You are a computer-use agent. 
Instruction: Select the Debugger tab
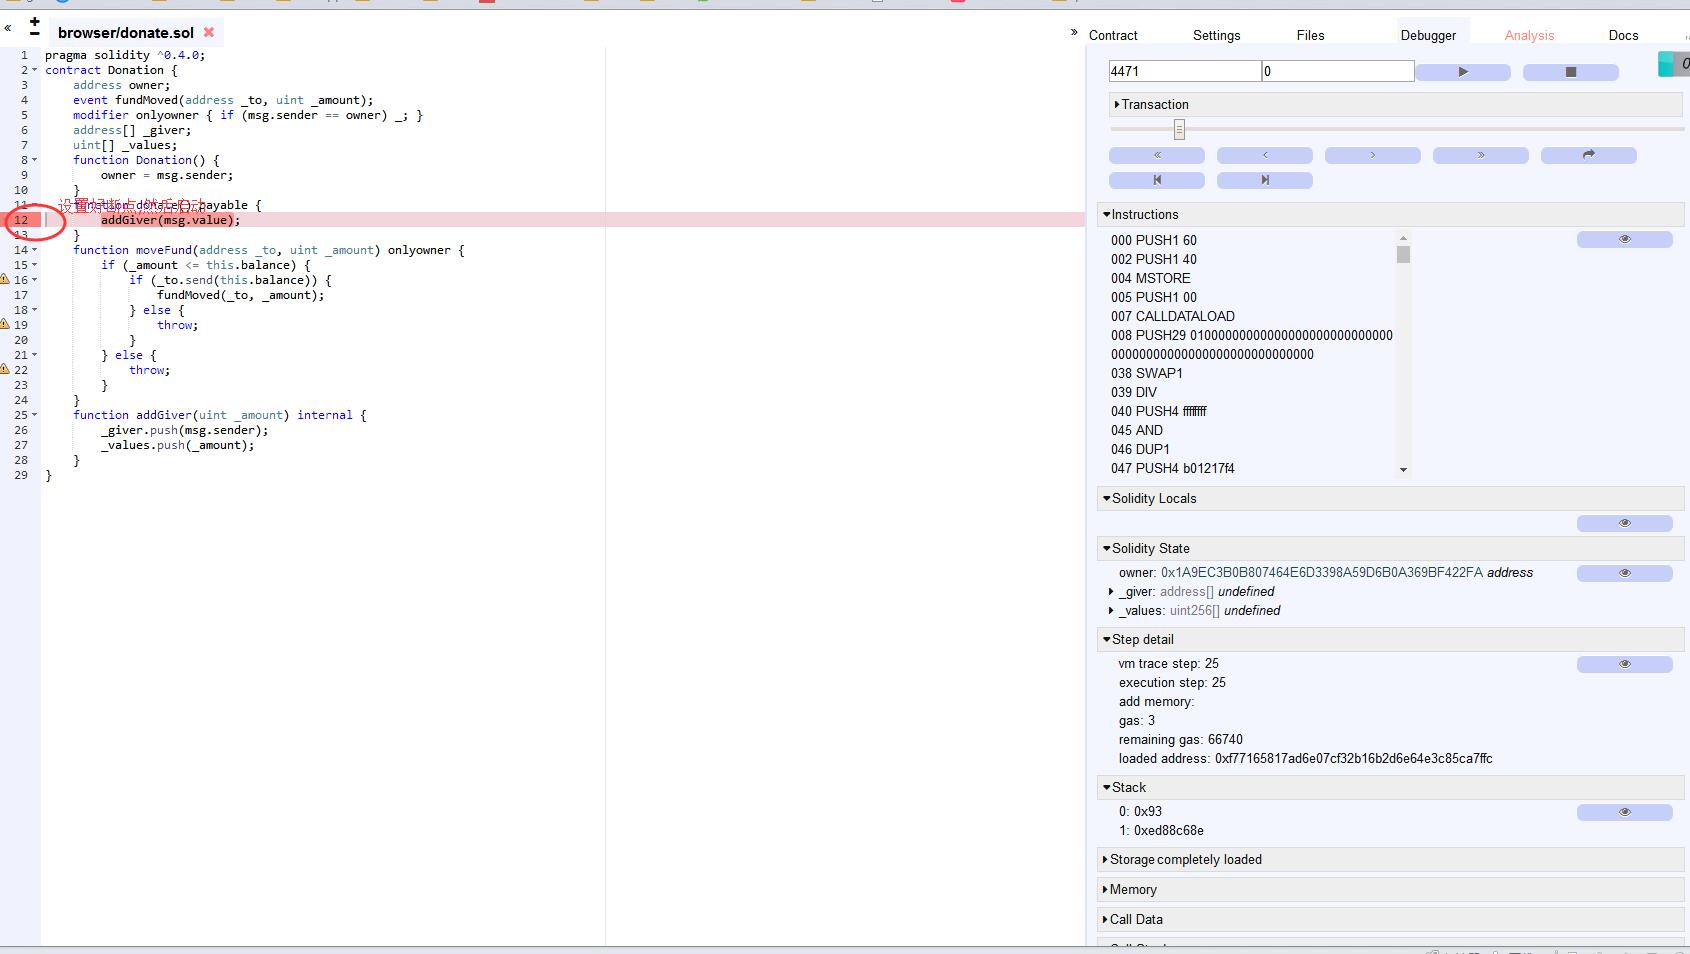1428,35
